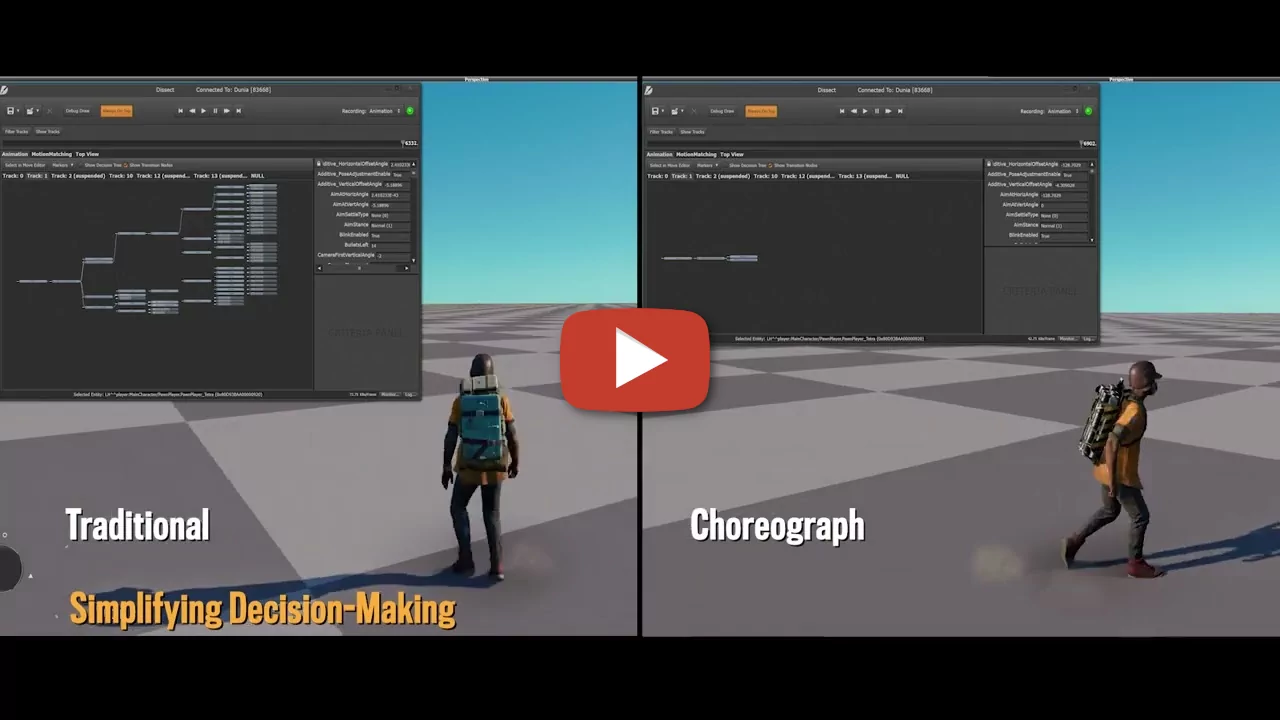Viewport: 1280px width, 720px height.
Task: Play the video with the red YouTube button
Action: click(x=635, y=360)
